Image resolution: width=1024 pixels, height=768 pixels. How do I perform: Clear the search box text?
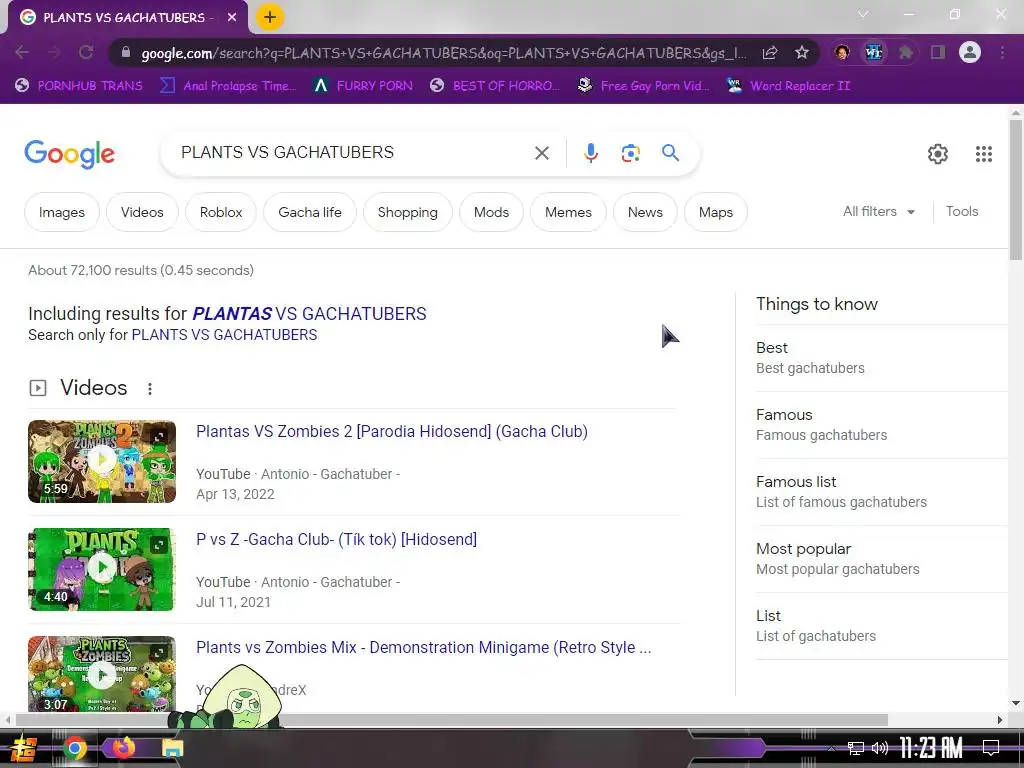(x=541, y=153)
